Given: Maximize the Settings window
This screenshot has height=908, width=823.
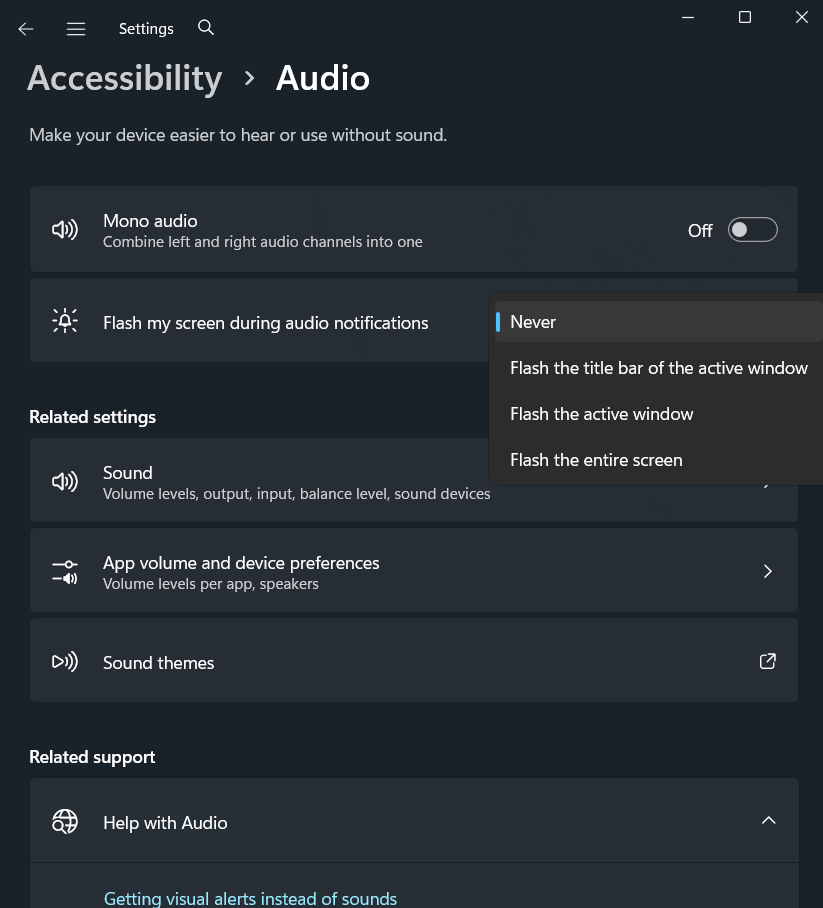Looking at the screenshot, I should (x=745, y=17).
